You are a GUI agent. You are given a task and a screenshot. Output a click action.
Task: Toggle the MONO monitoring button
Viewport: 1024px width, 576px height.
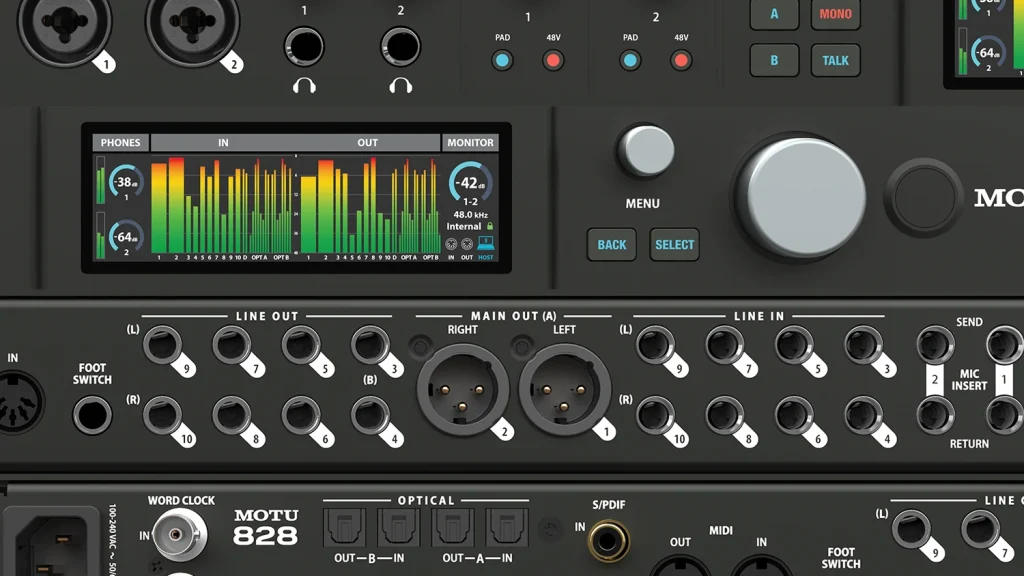(835, 14)
